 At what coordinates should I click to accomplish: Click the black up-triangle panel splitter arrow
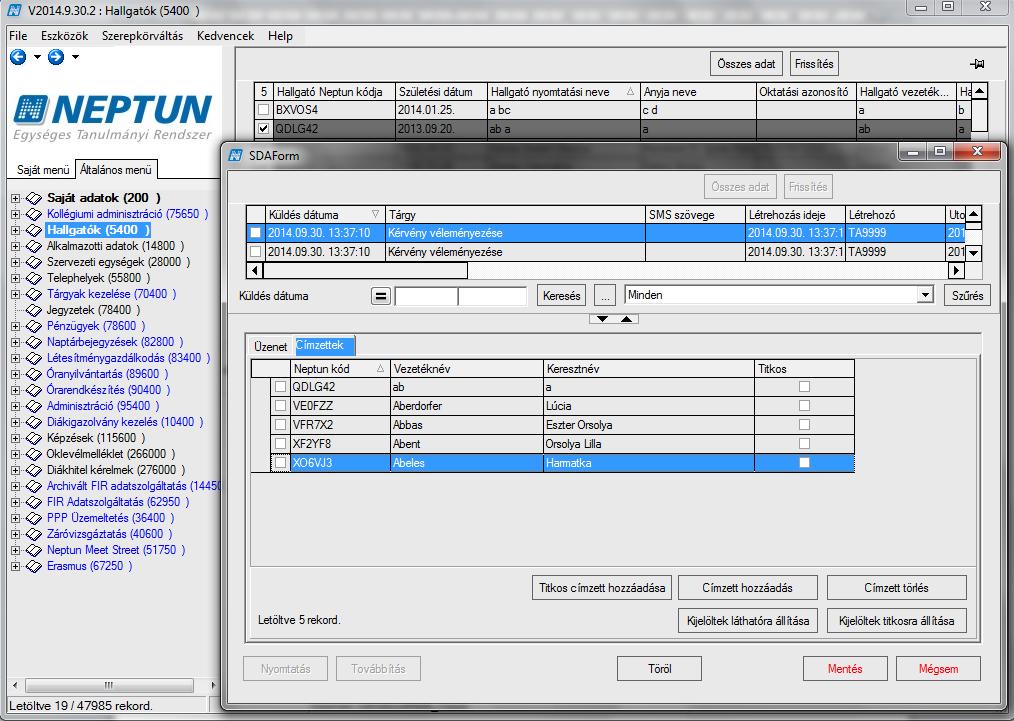[627, 319]
